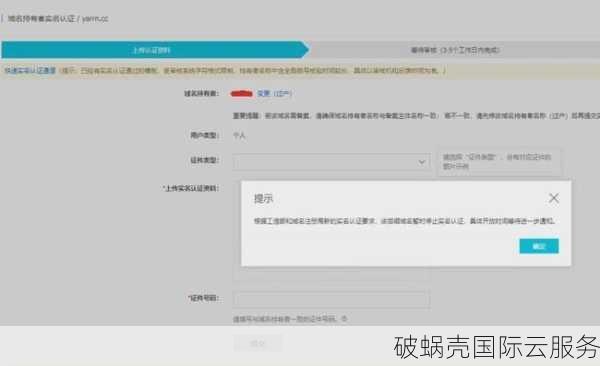Click the blue 确定 button in the dialog
This screenshot has width=600, height=366.
click(539, 246)
